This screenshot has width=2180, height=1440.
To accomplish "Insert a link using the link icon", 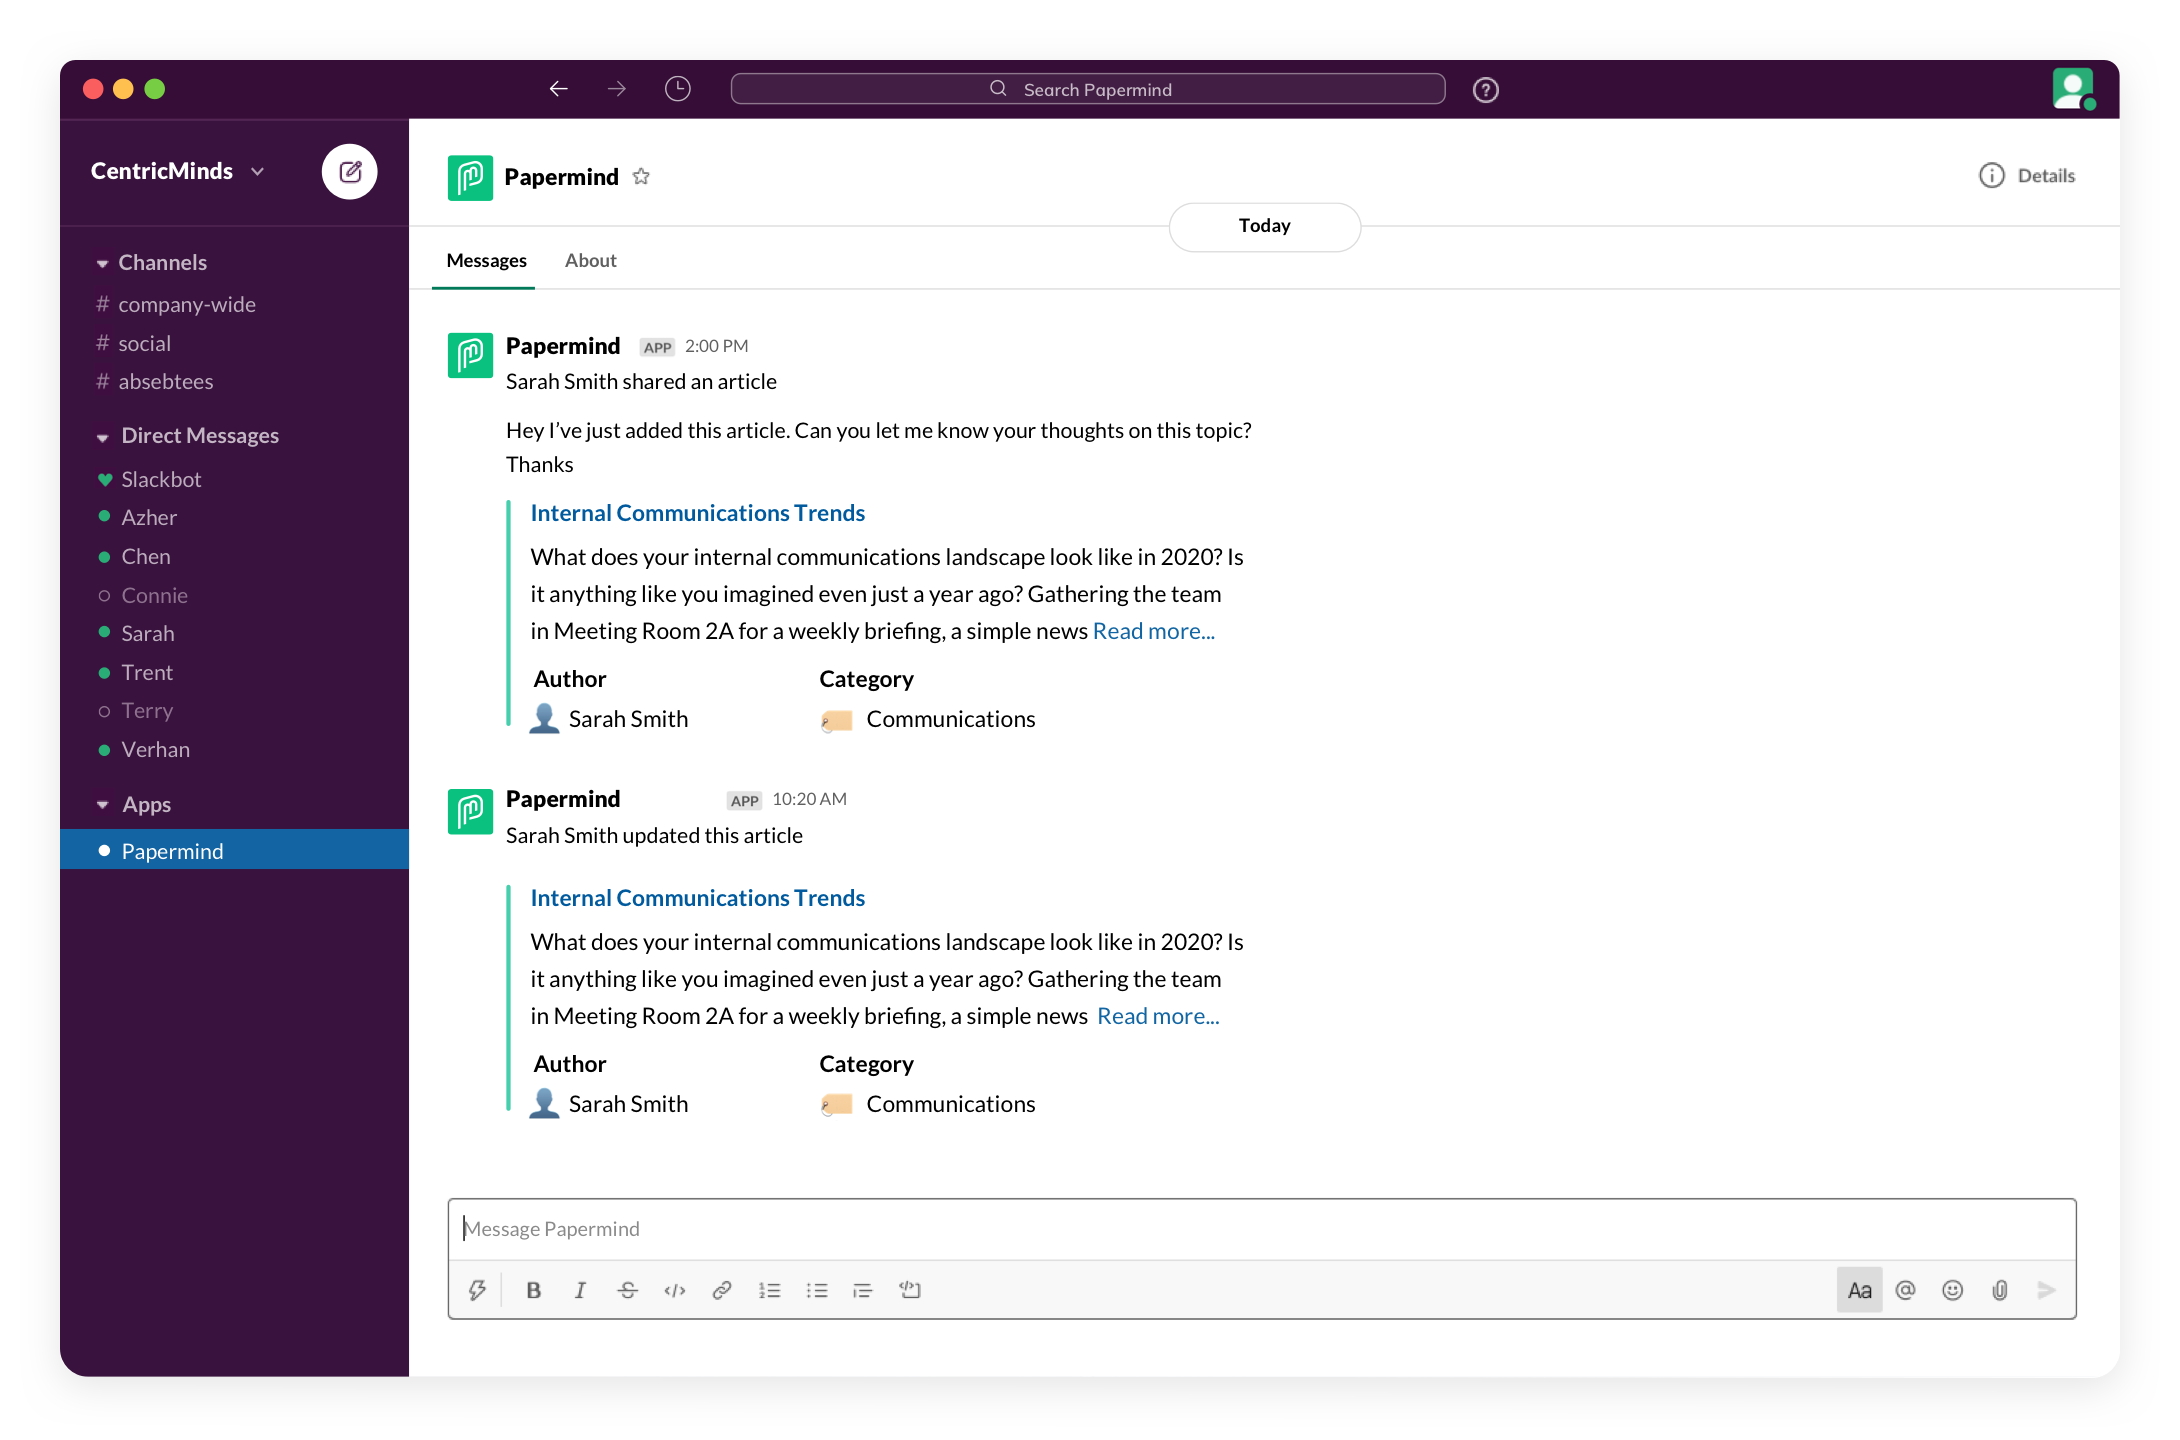I will [x=722, y=1290].
